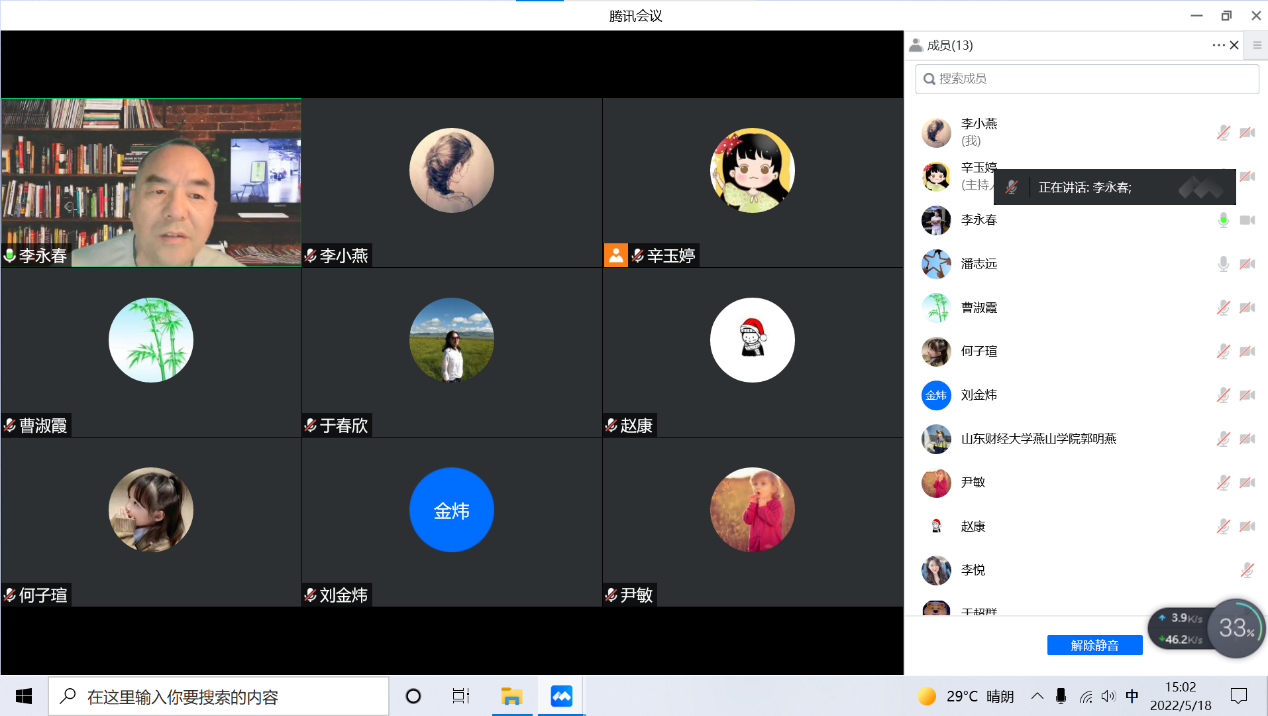Toggle 李小燕's camera icon in member list
Viewport: 1268px width, 716px height.
(x=1247, y=132)
